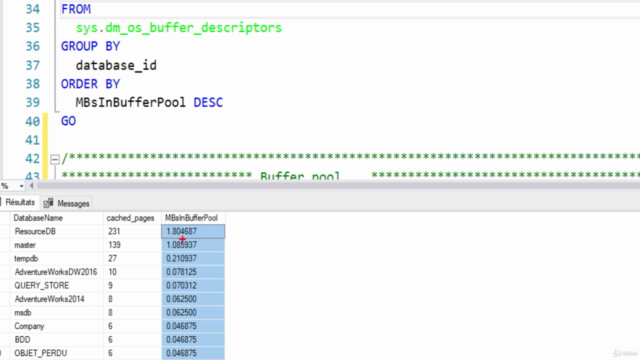Click line number 41 in the gutter

coord(33,140)
